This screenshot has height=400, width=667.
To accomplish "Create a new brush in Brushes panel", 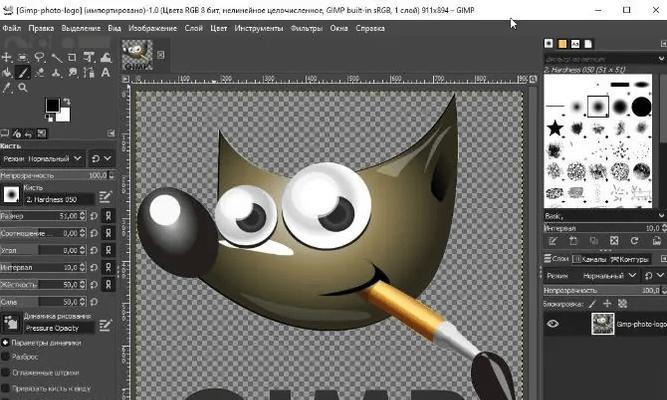I will pos(573,241).
